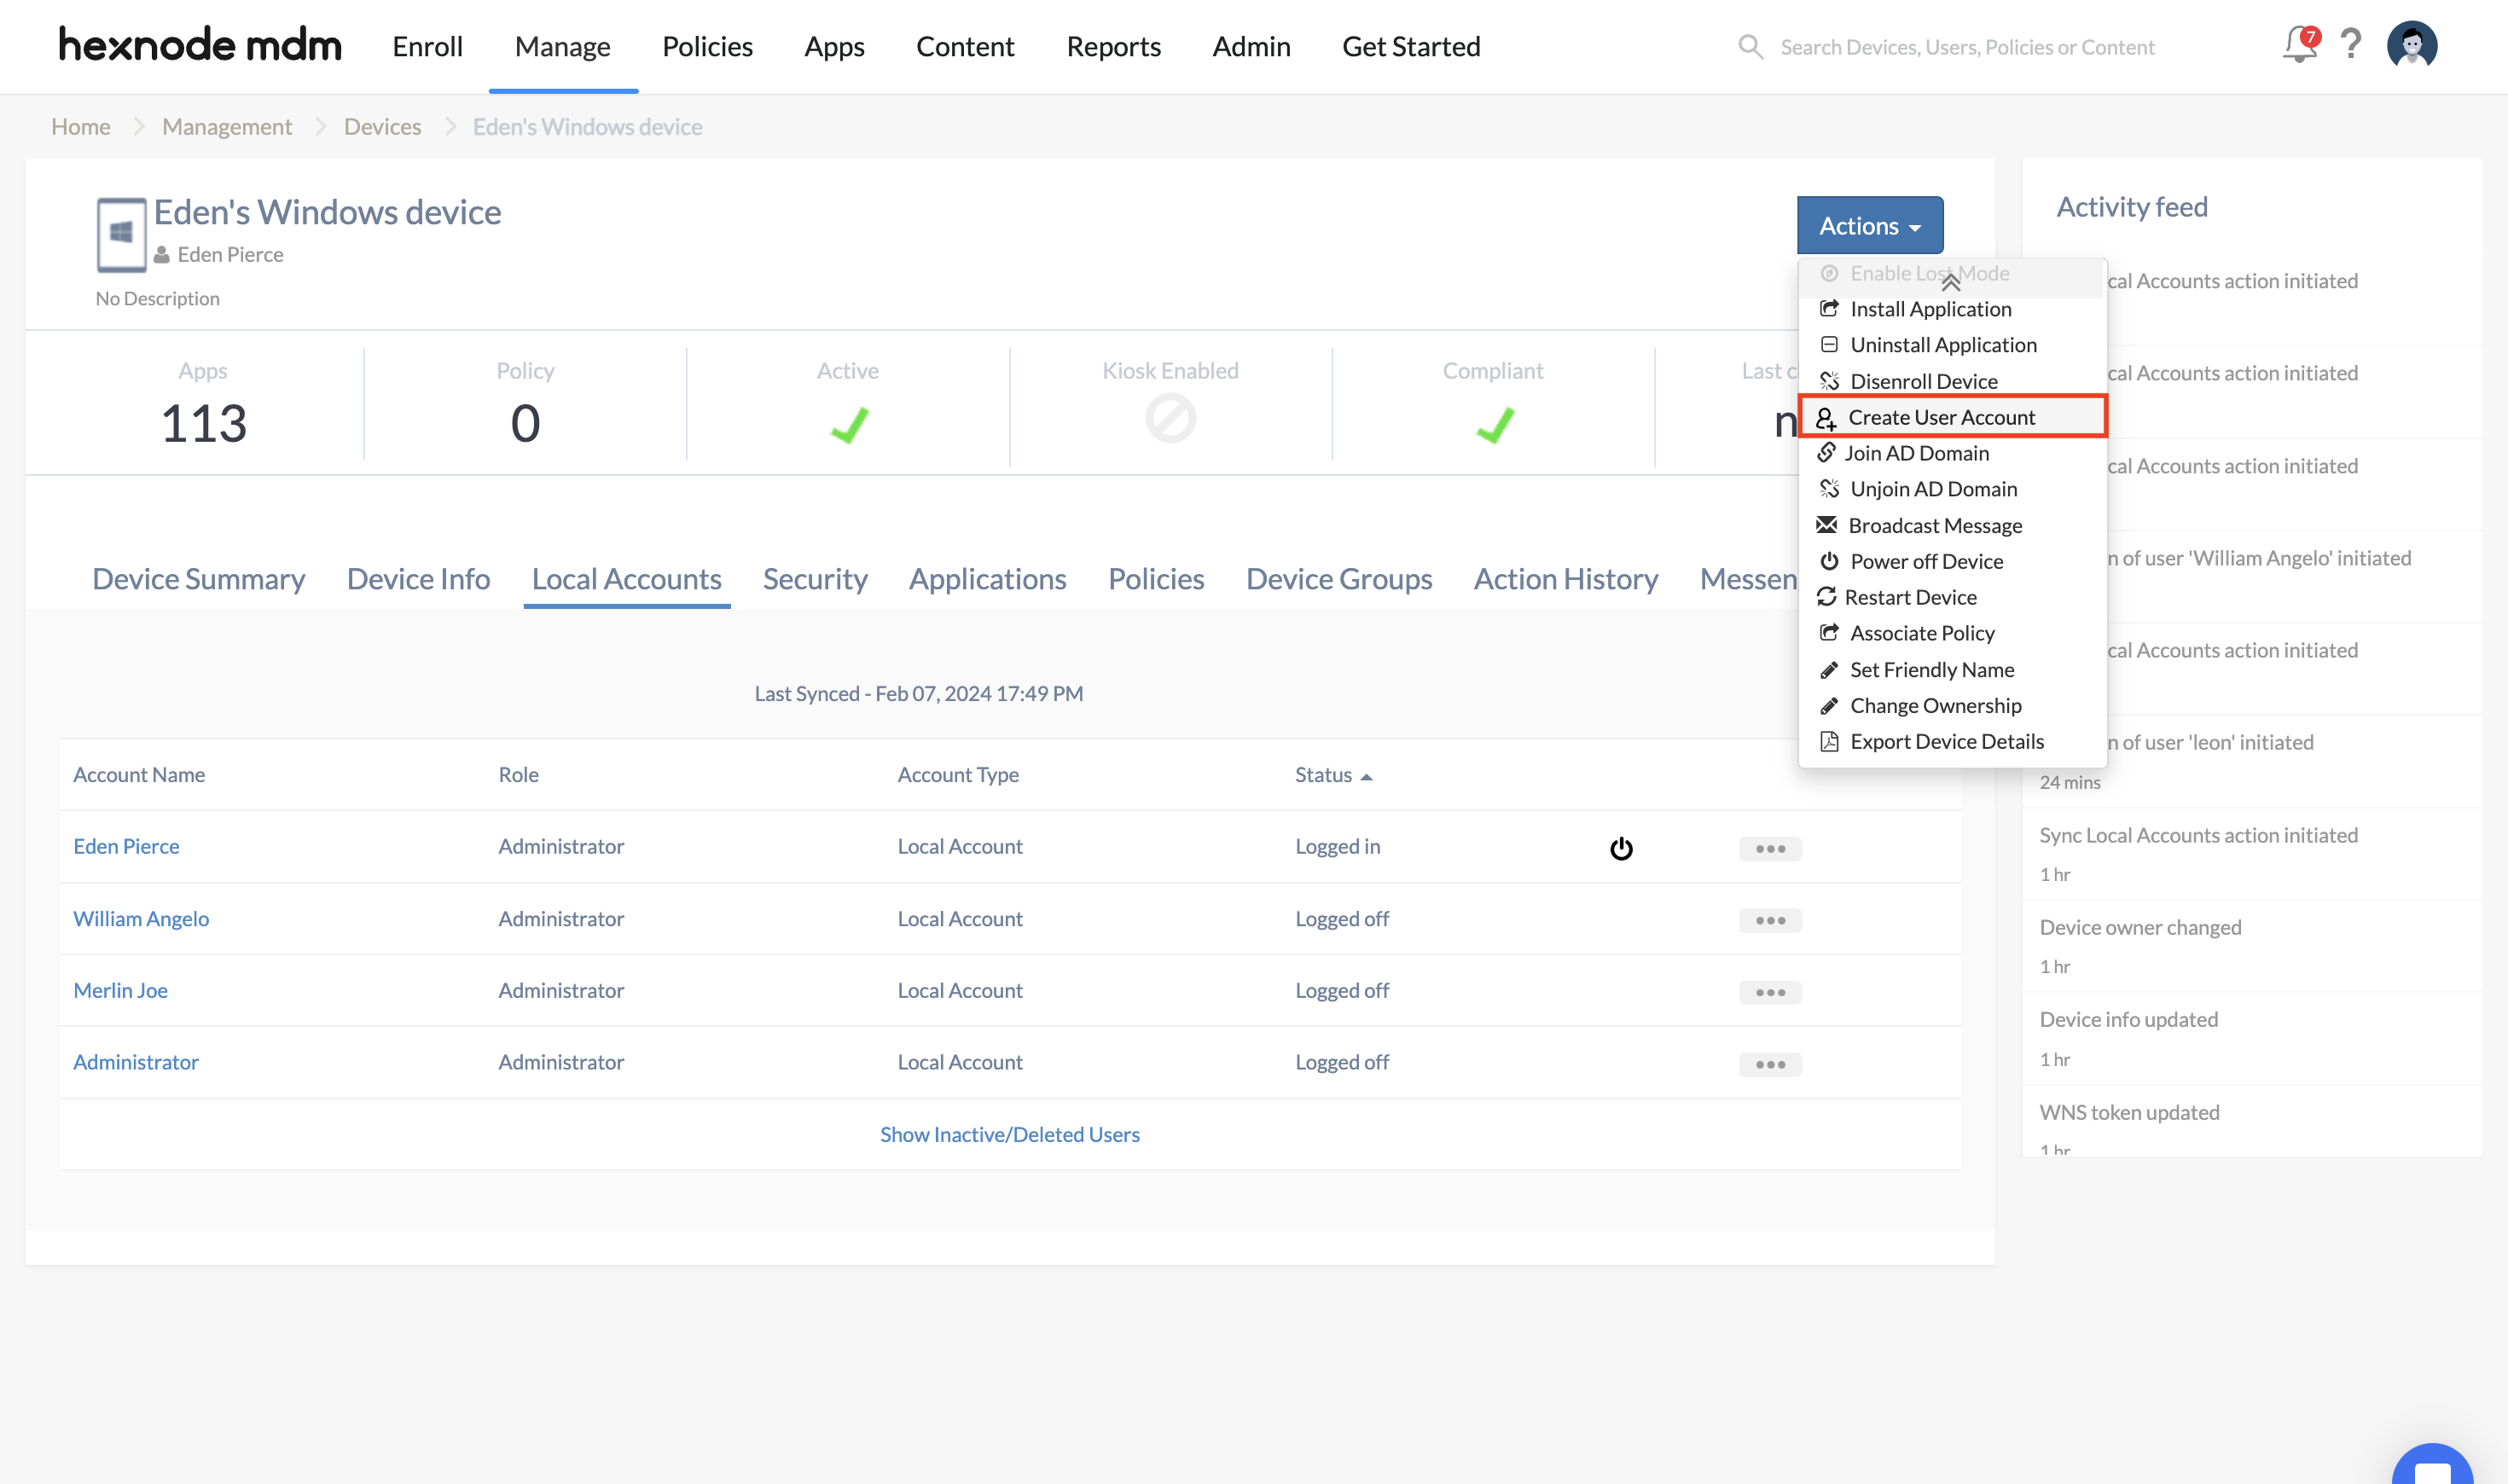Screen dimensions: 2508x1484
Task: Click the Join AD Domain link icon
Action: [1826, 452]
